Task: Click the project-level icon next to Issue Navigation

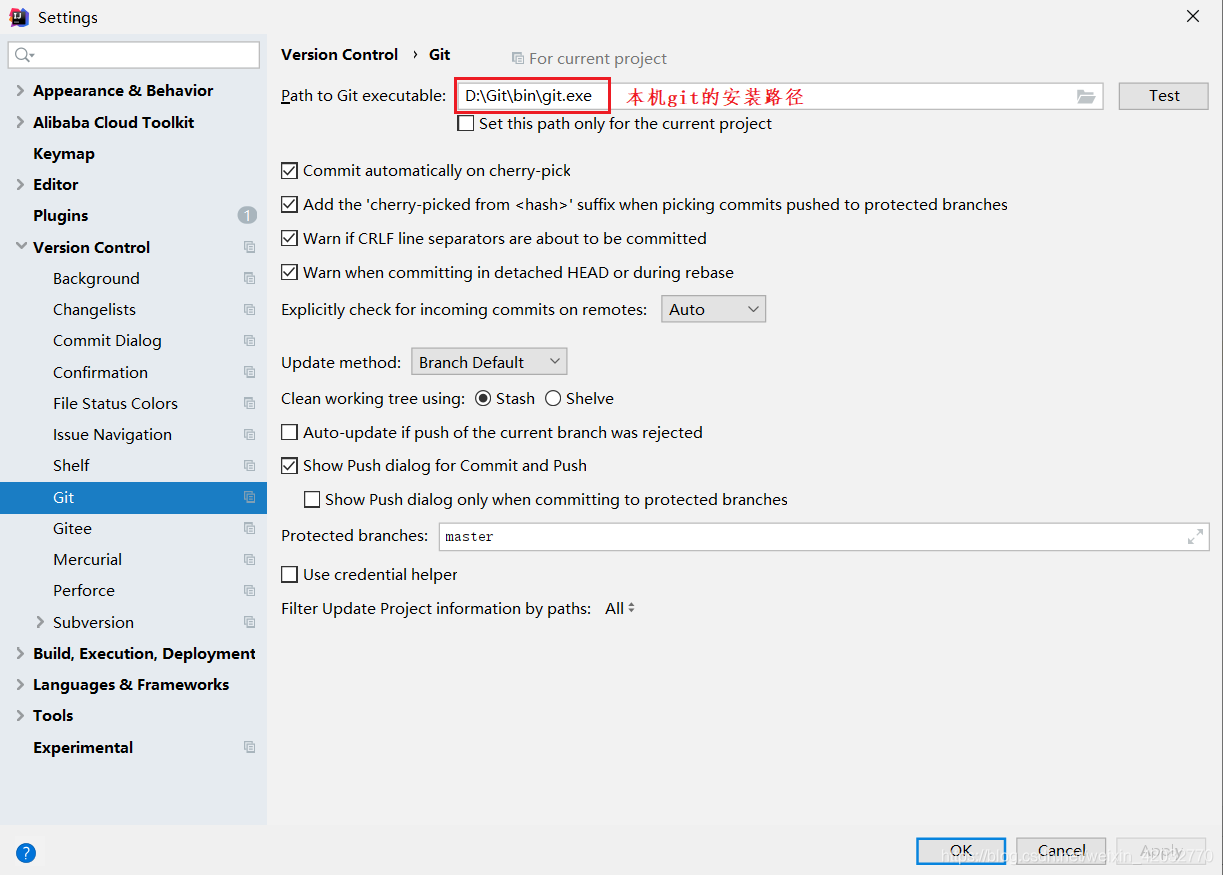Action: pyautogui.click(x=249, y=435)
